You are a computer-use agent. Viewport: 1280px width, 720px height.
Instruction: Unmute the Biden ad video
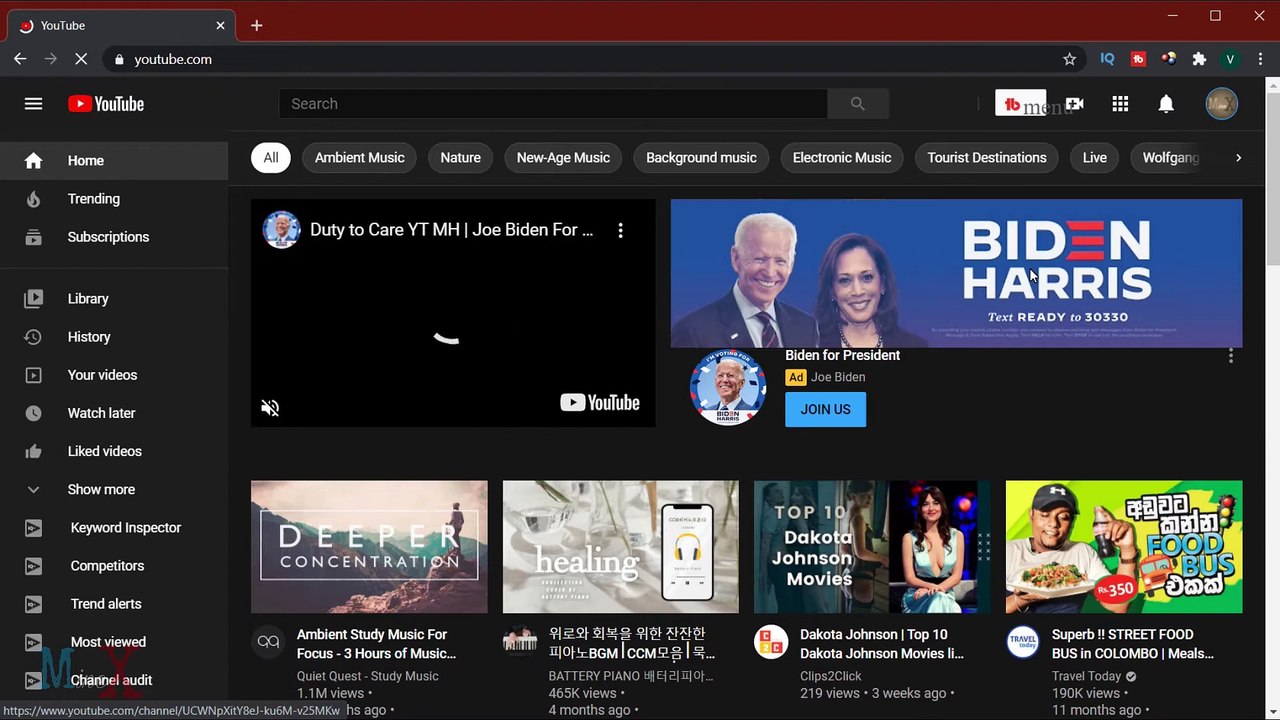click(270, 407)
